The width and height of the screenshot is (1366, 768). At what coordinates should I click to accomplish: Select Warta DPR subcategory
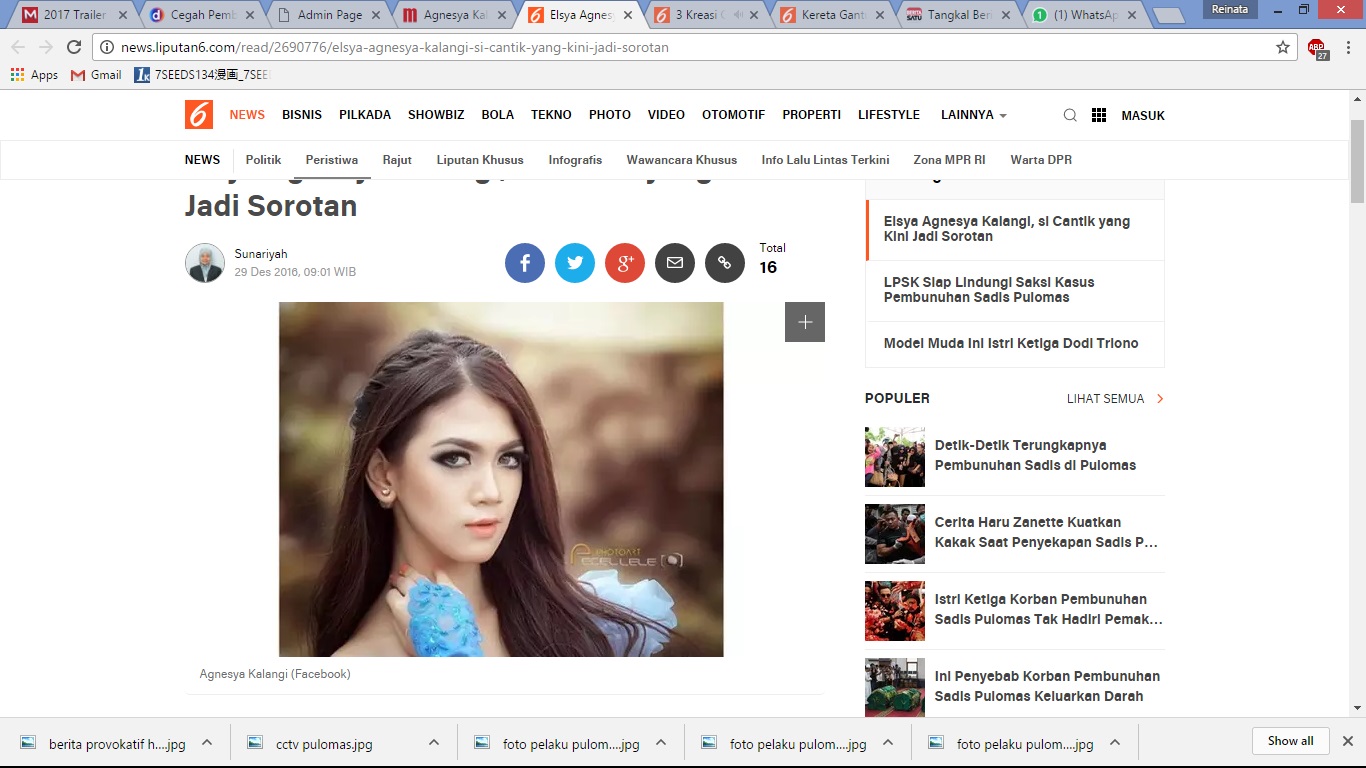[1041, 160]
